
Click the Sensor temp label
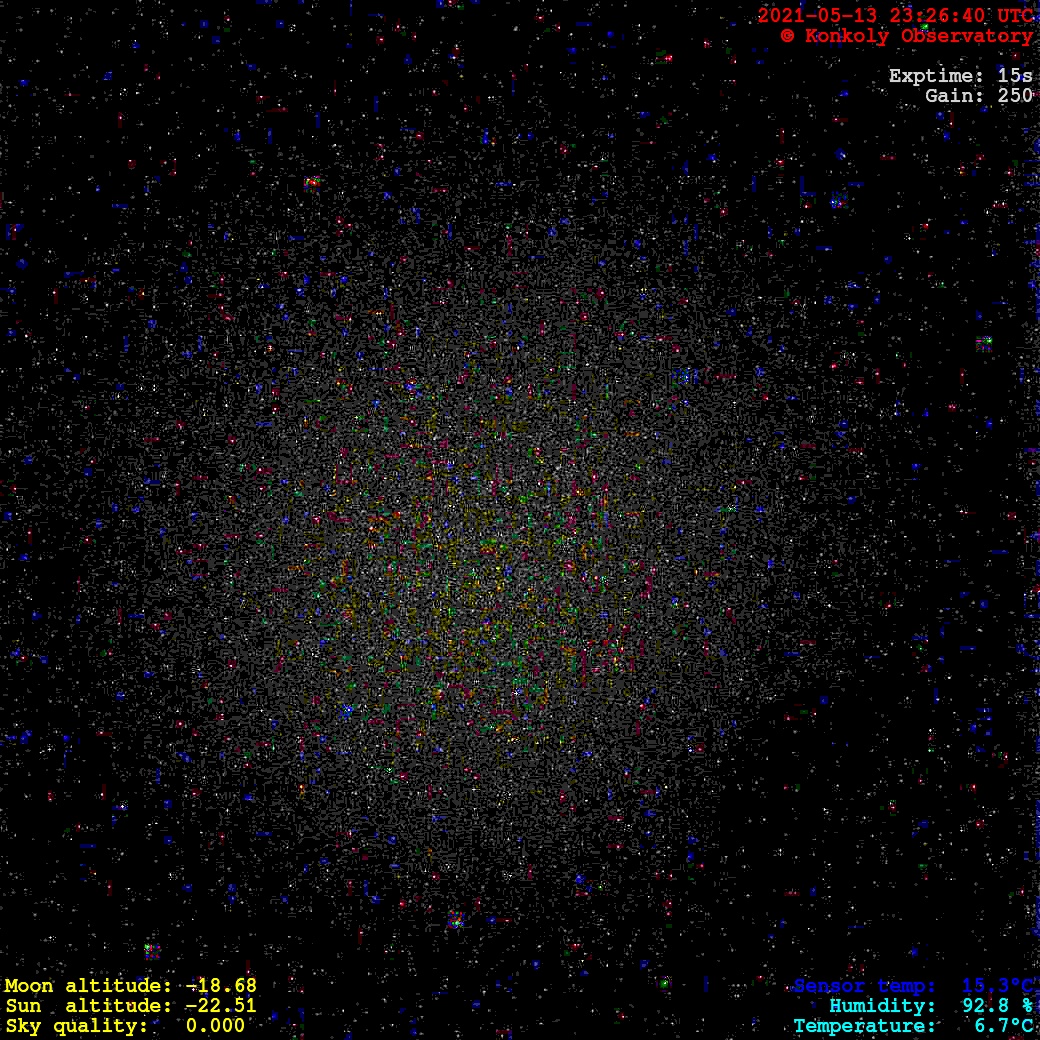click(865, 986)
